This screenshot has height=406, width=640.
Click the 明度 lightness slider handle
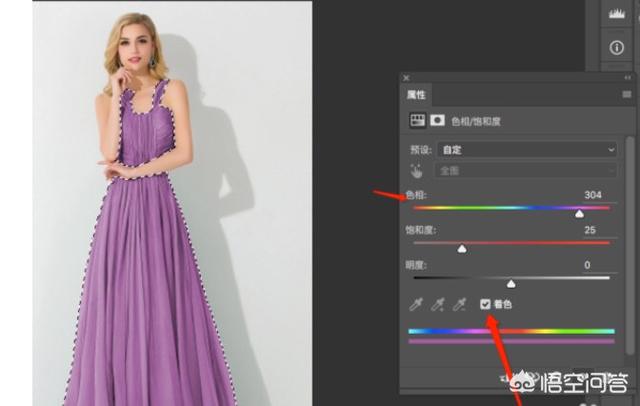click(511, 284)
